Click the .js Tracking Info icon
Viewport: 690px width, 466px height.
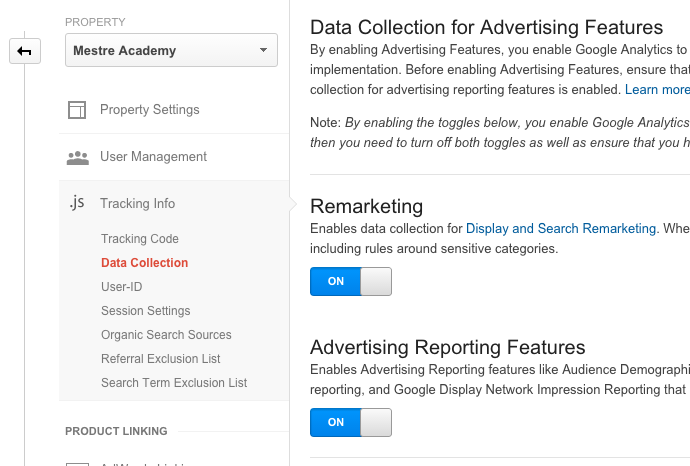point(77,204)
